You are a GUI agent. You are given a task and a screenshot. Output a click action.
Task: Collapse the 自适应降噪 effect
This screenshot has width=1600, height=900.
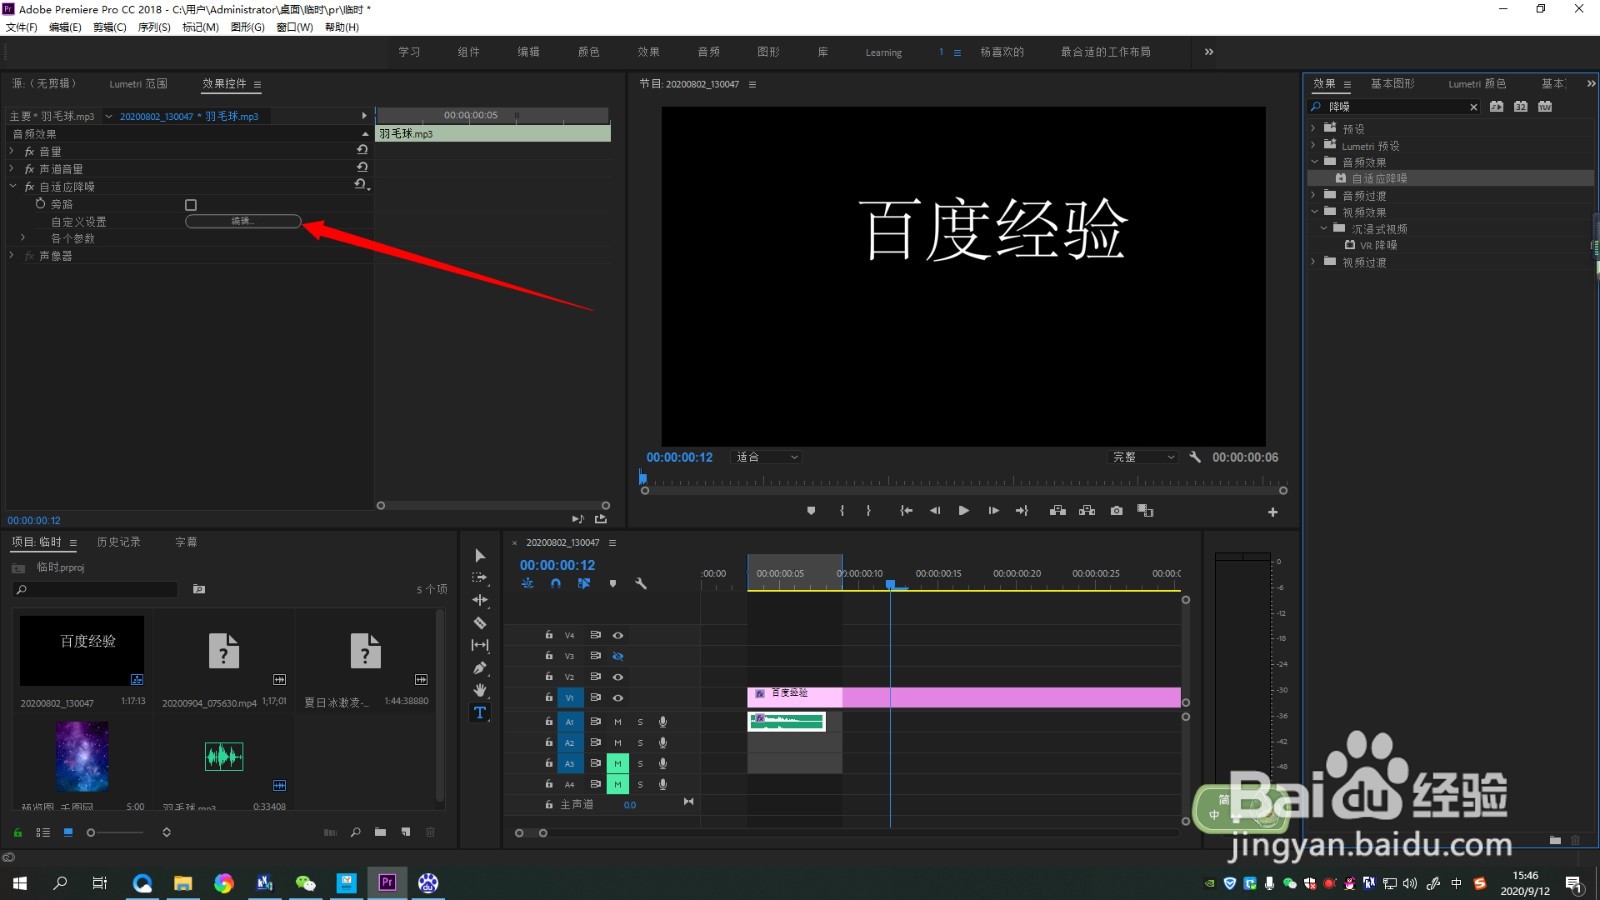tap(12, 186)
